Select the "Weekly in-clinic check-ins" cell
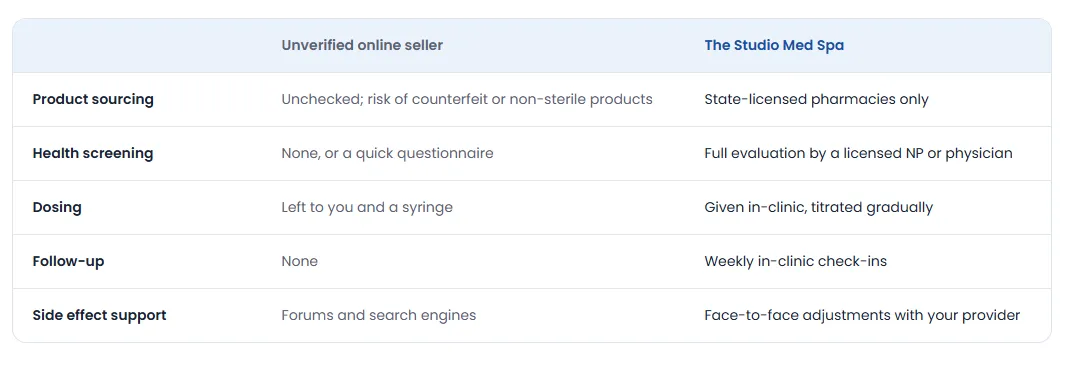This screenshot has height=365, width=1076. [795, 261]
